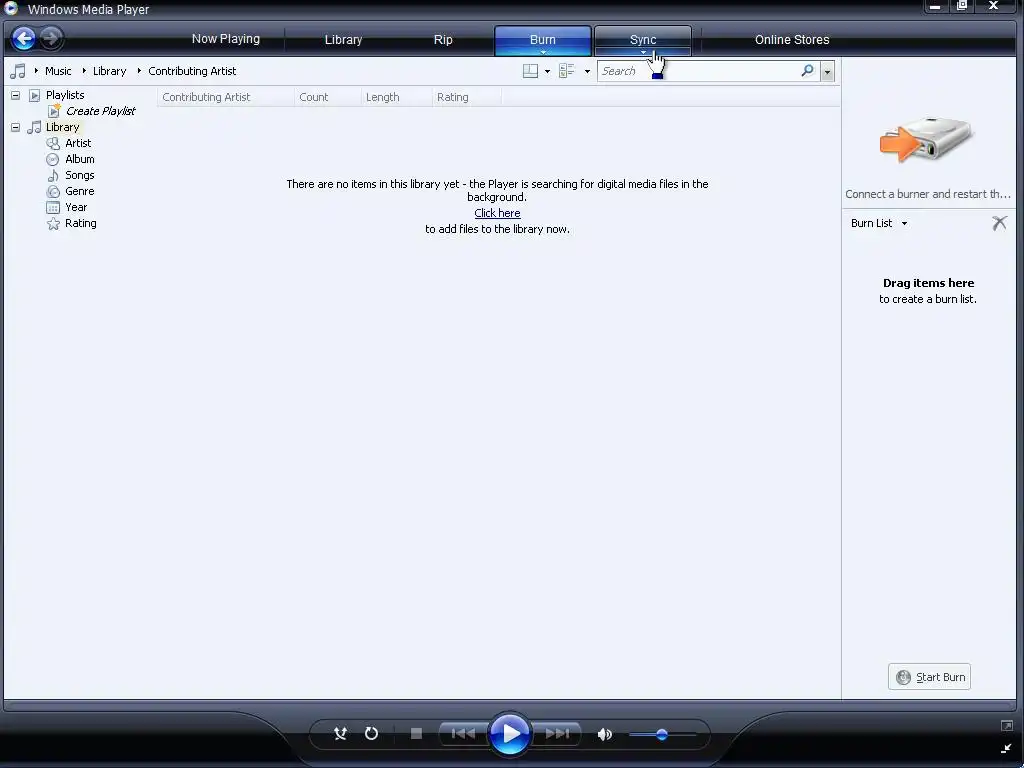Stop playback with the Stop button
This screenshot has width=1024, height=768.
pos(416,733)
